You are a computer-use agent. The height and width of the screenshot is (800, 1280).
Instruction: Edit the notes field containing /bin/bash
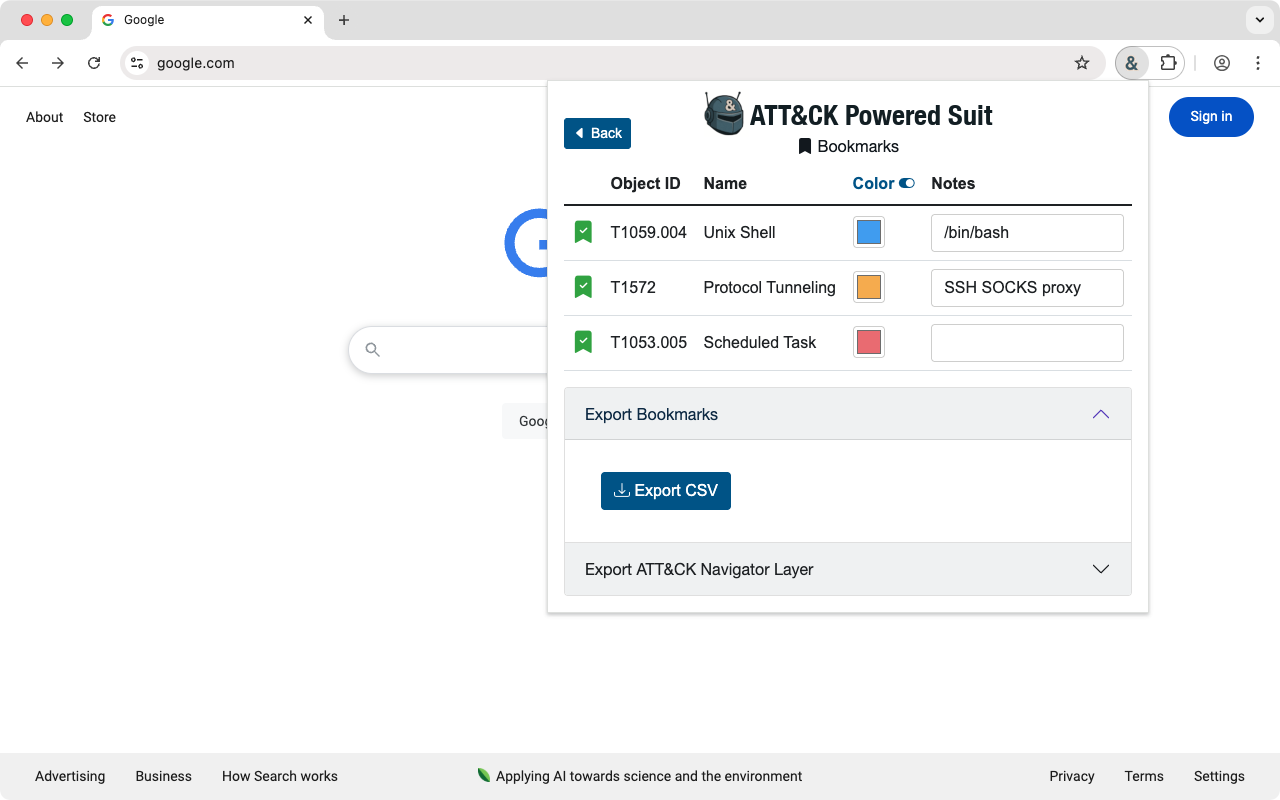tap(1027, 233)
